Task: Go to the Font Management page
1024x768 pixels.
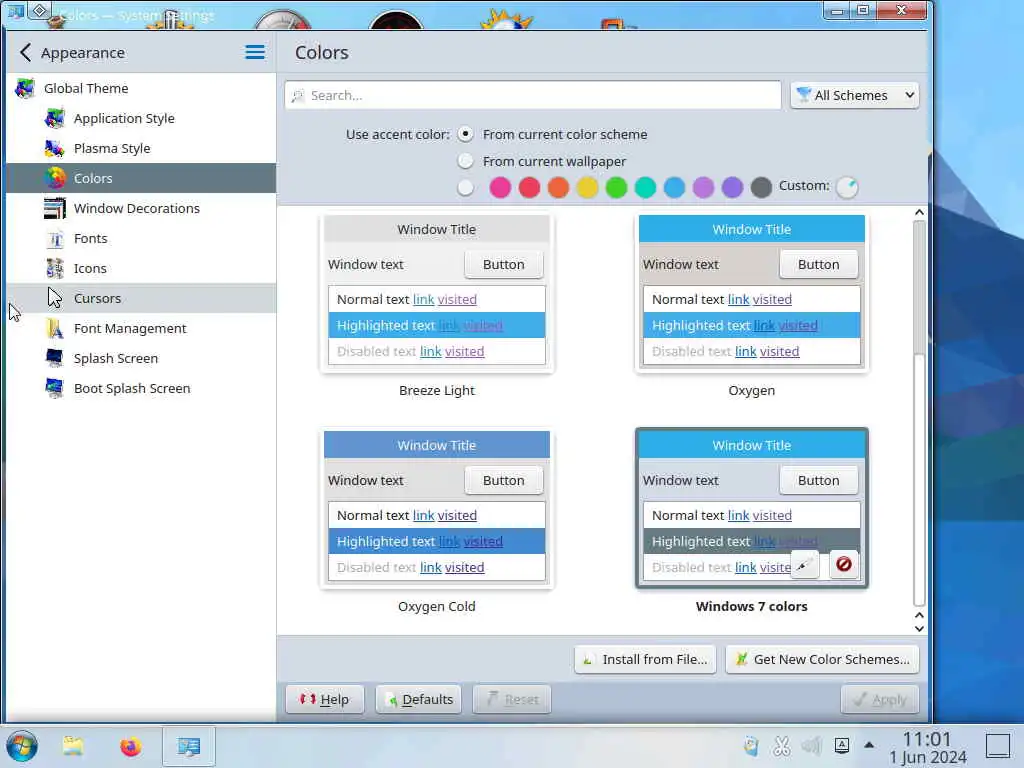Action: 140,328
